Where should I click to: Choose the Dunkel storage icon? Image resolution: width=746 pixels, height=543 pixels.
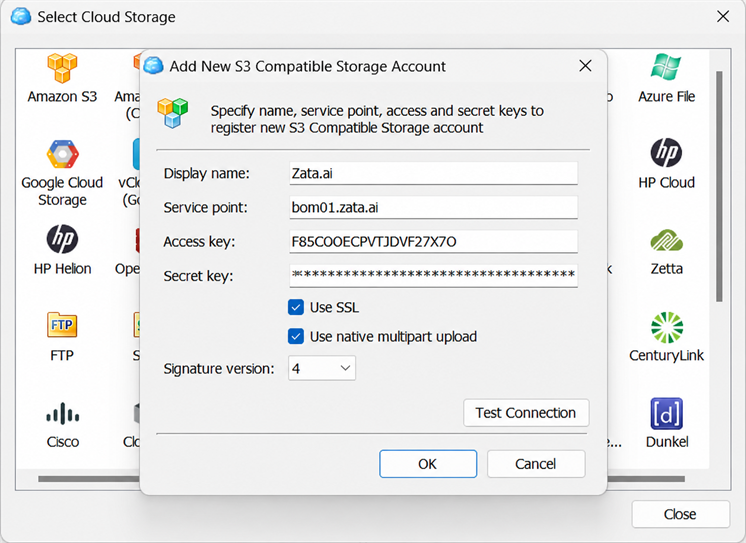coord(666,414)
